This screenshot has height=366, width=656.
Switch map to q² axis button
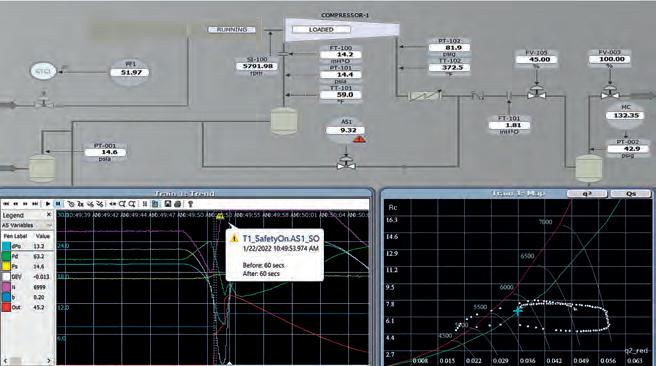click(587, 193)
